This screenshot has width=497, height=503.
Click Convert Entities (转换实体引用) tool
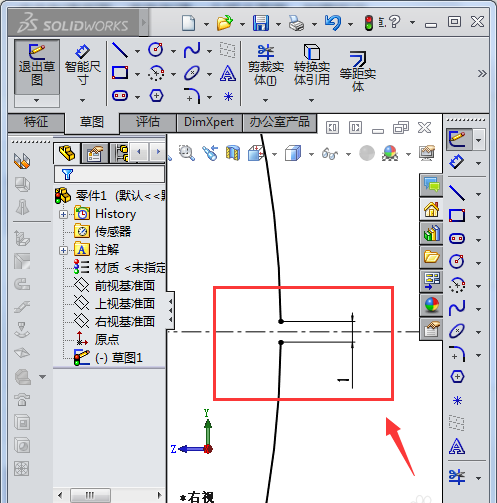point(312,65)
